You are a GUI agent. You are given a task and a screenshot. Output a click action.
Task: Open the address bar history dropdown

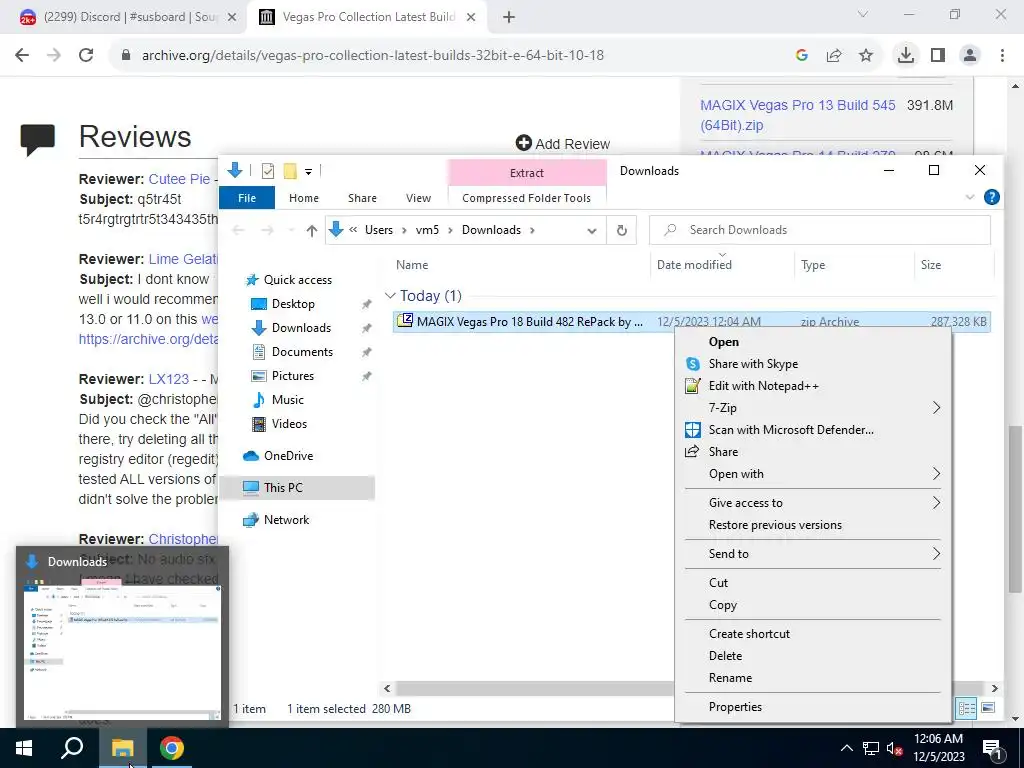[592, 231]
